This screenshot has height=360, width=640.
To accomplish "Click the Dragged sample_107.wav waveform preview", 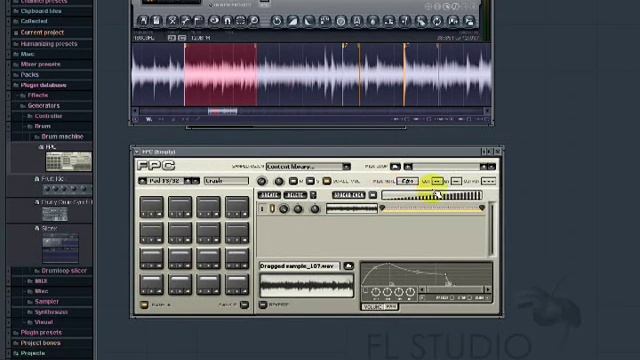I will pyautogui.click(x=307, y=285).
